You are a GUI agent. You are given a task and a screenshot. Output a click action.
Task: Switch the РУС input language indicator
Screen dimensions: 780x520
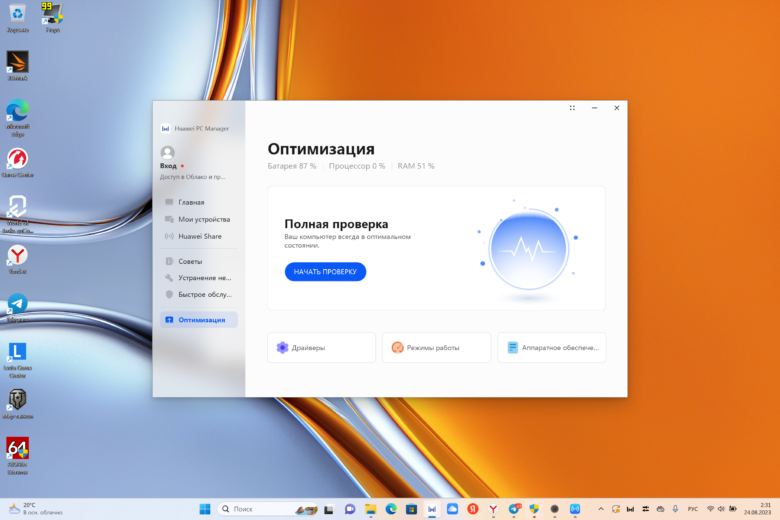pyautogui.click(x=692, y=509)
